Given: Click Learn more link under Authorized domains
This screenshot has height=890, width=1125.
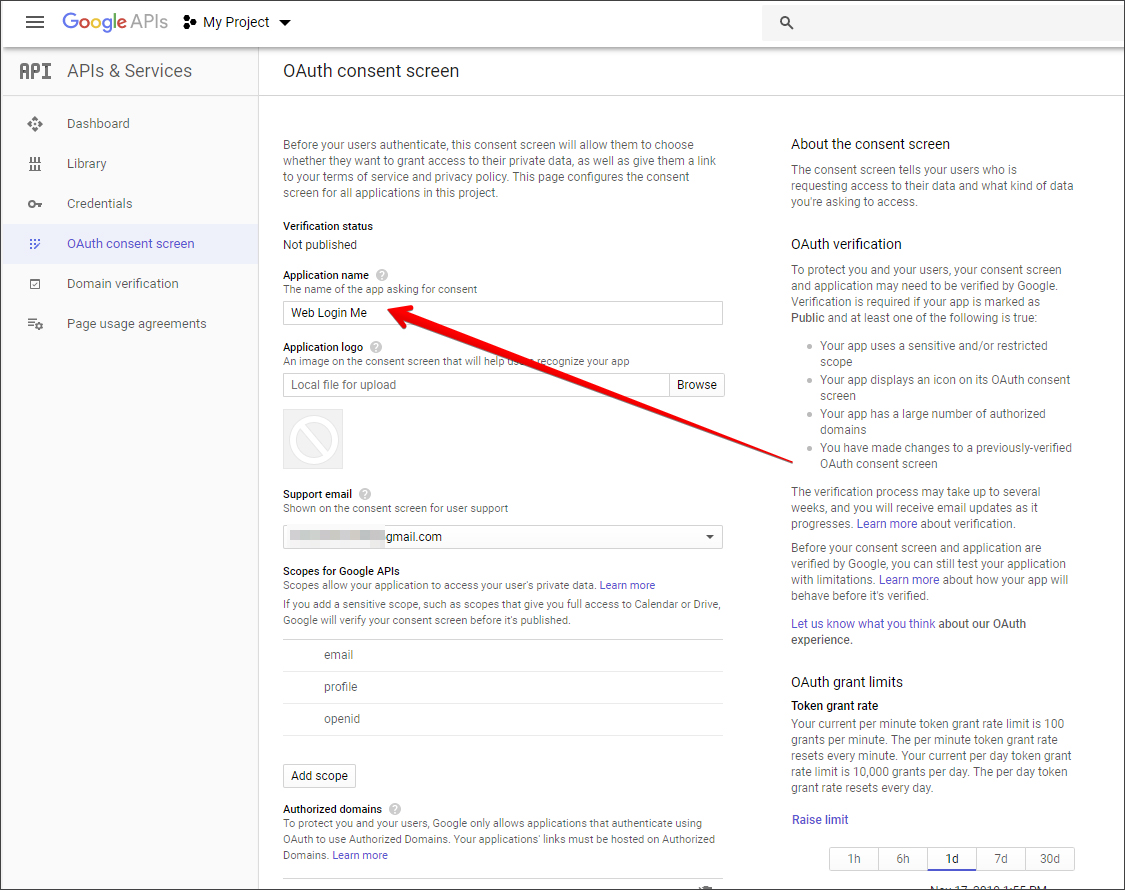Looking at the screenshot, I should (x=360, y=856).
